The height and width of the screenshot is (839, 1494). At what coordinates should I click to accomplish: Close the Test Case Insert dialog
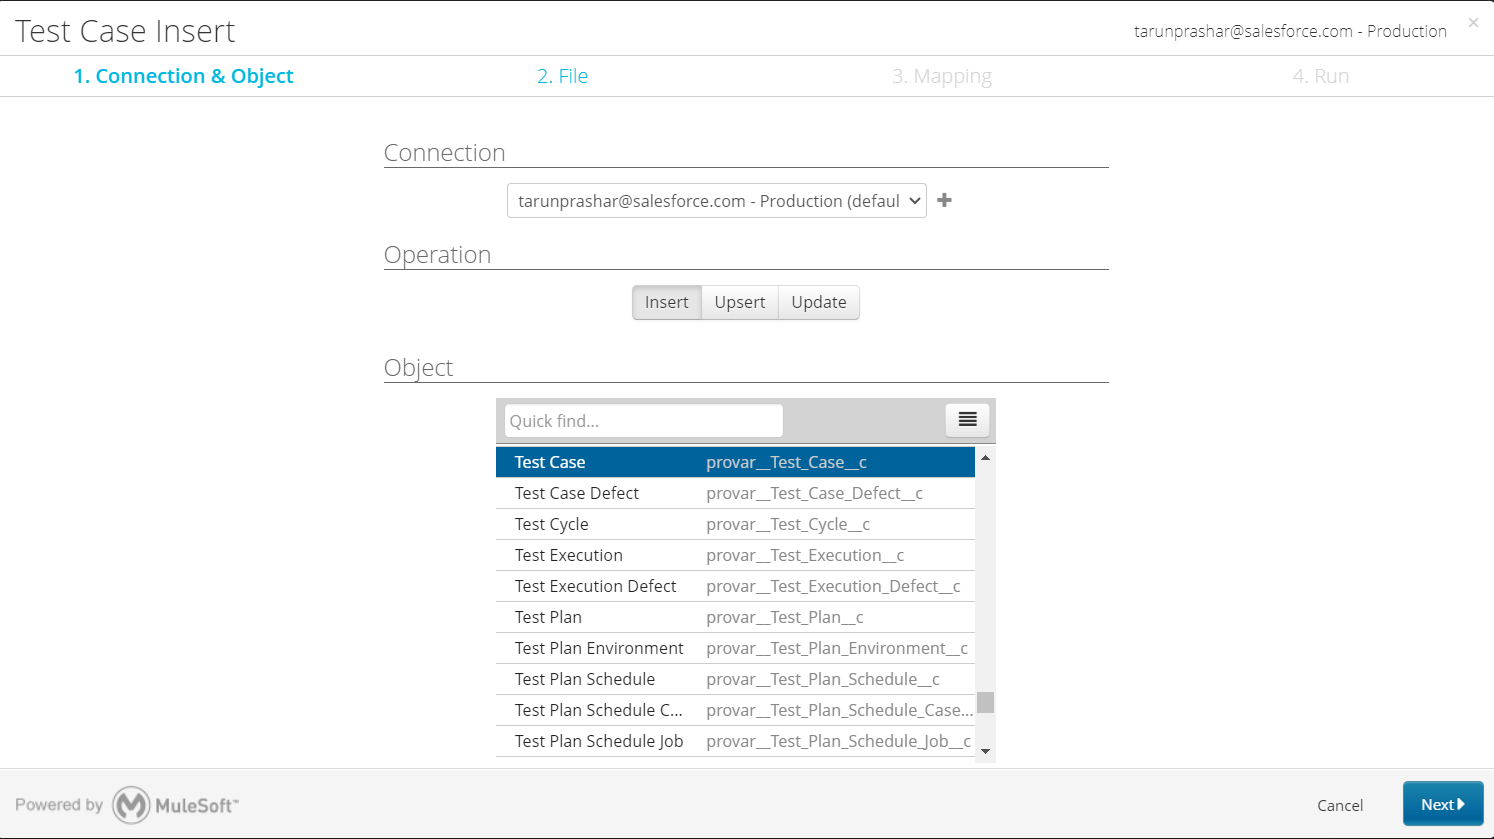click(x=1473, y=22)
